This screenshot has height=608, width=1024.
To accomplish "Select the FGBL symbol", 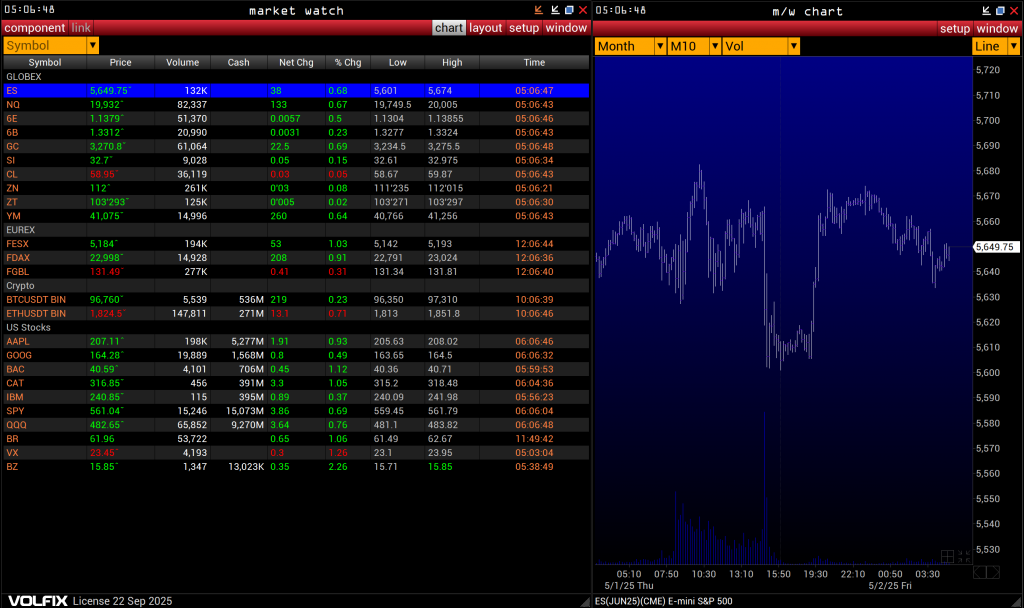I will coord(18,272).
